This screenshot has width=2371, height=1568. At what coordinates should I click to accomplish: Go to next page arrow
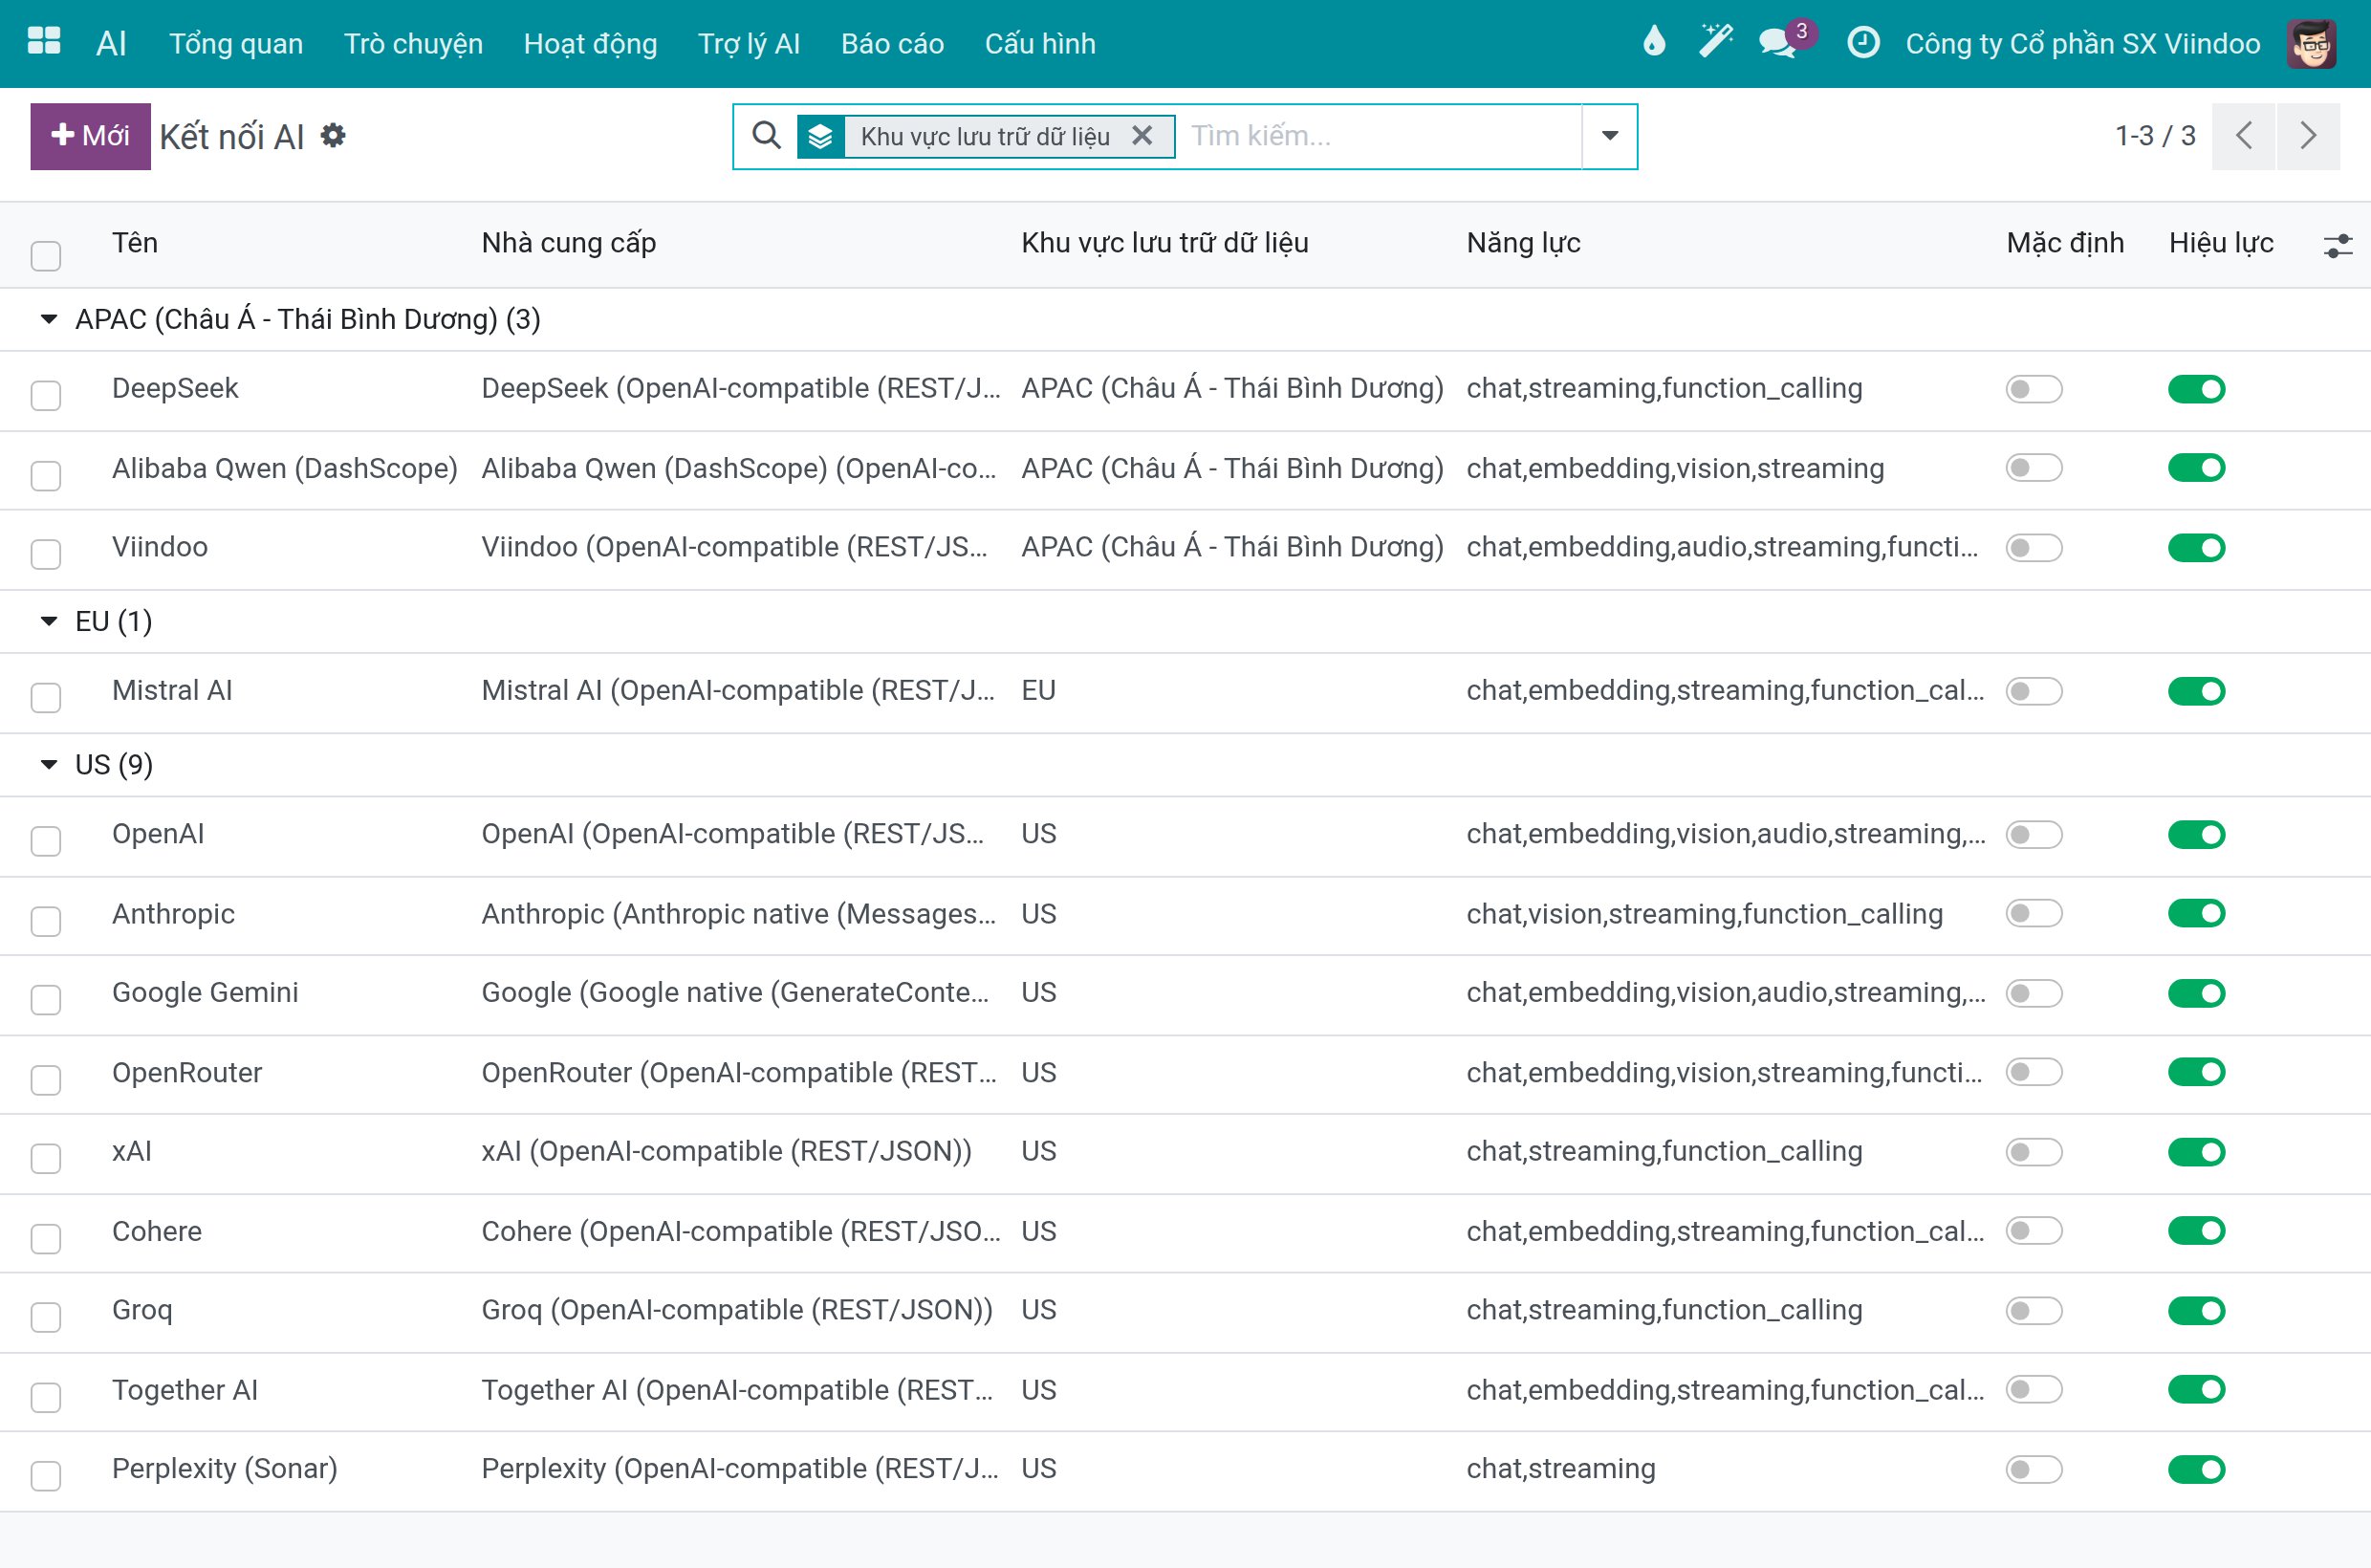pos(2309,136)
